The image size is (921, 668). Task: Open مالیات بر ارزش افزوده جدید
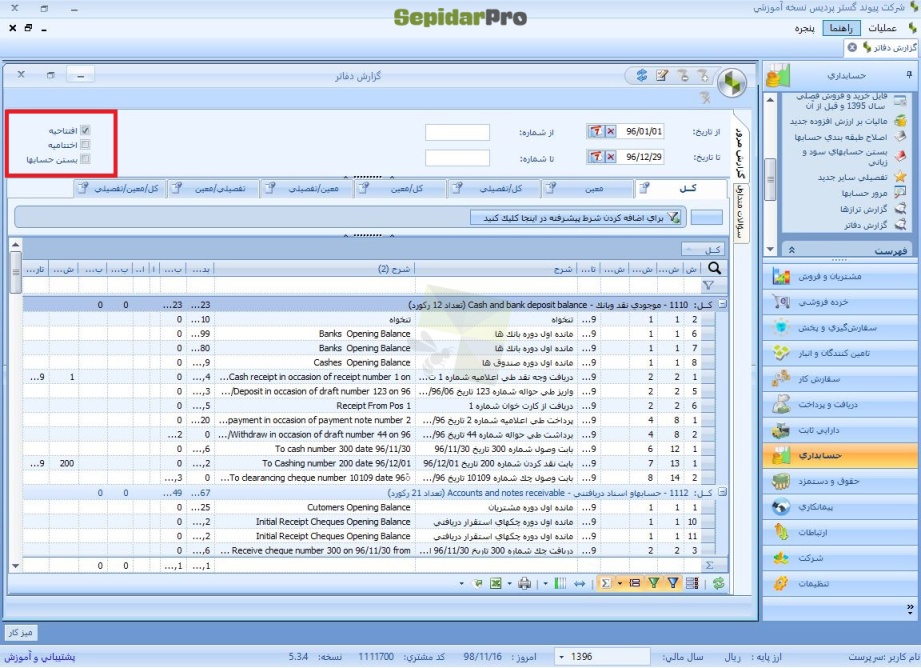tap(839, 121)
